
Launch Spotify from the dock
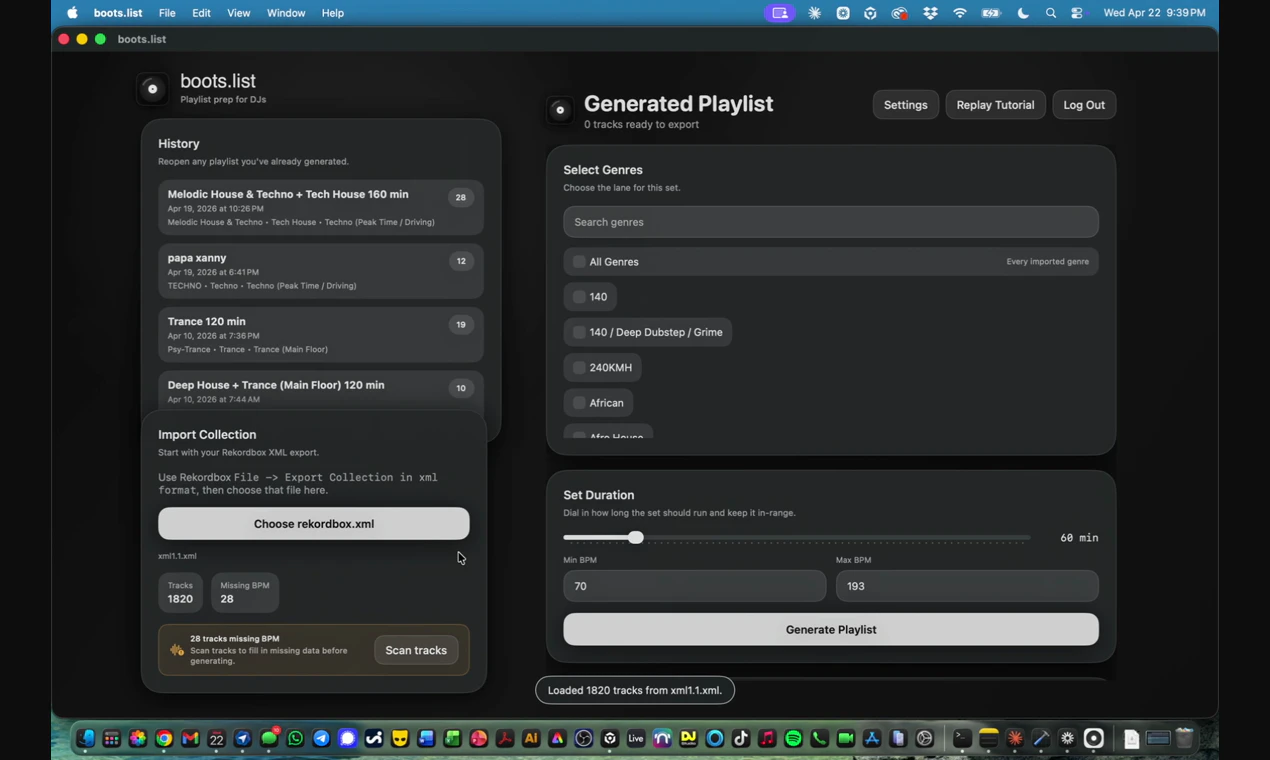[793, 738]
